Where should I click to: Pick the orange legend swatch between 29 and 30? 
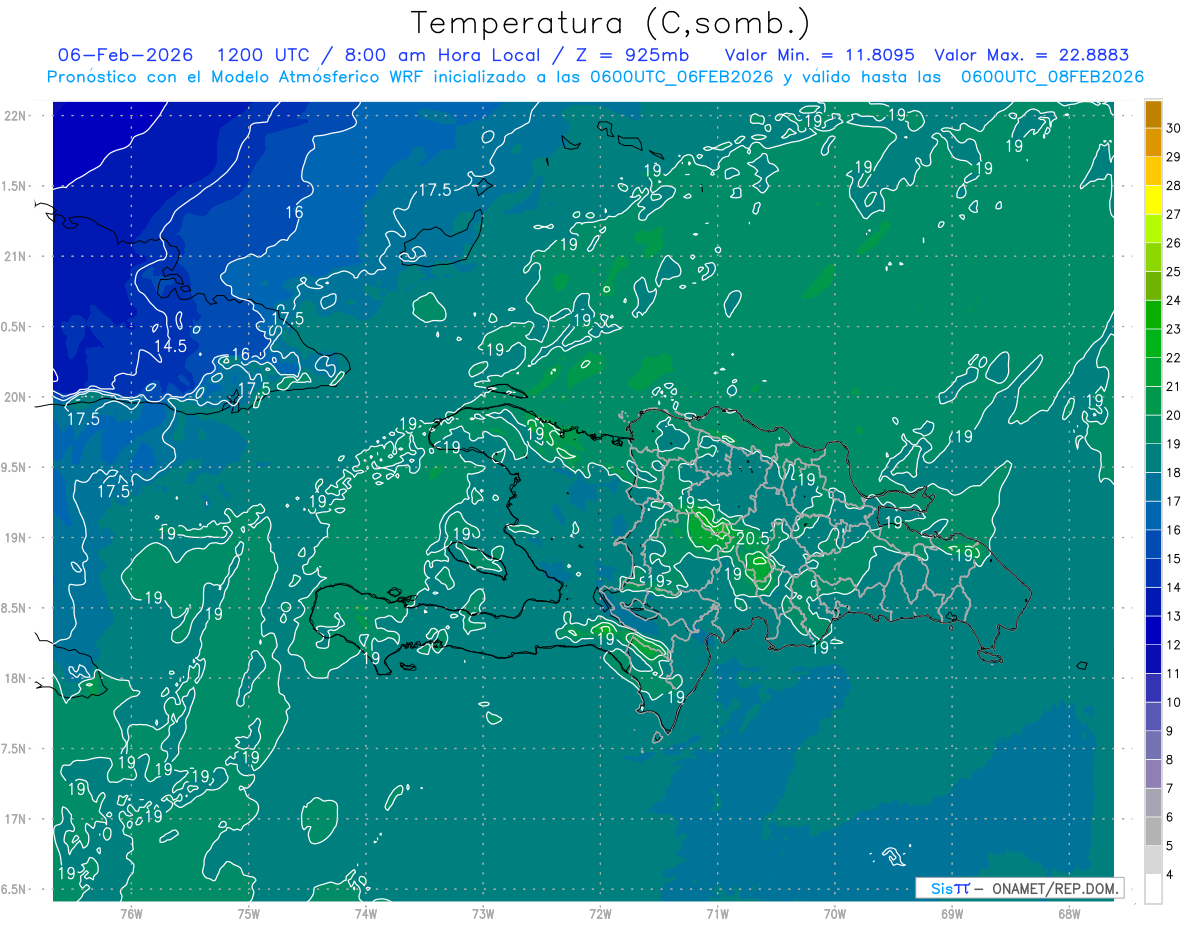click(x=1153, y=142)
